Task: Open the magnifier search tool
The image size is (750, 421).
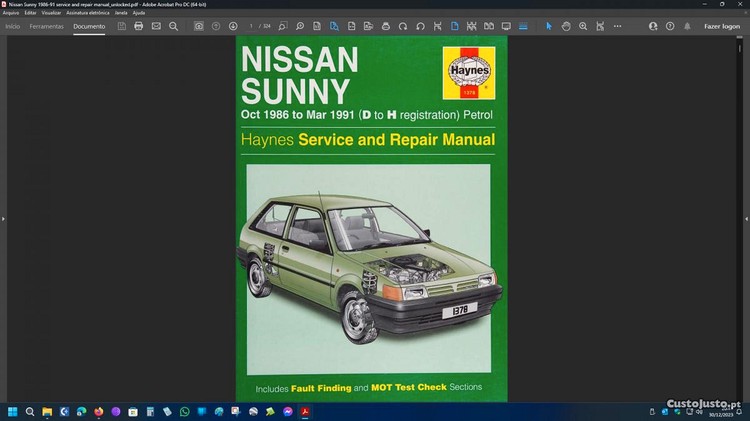Action: pyautogui.click(x=173, y=26)
